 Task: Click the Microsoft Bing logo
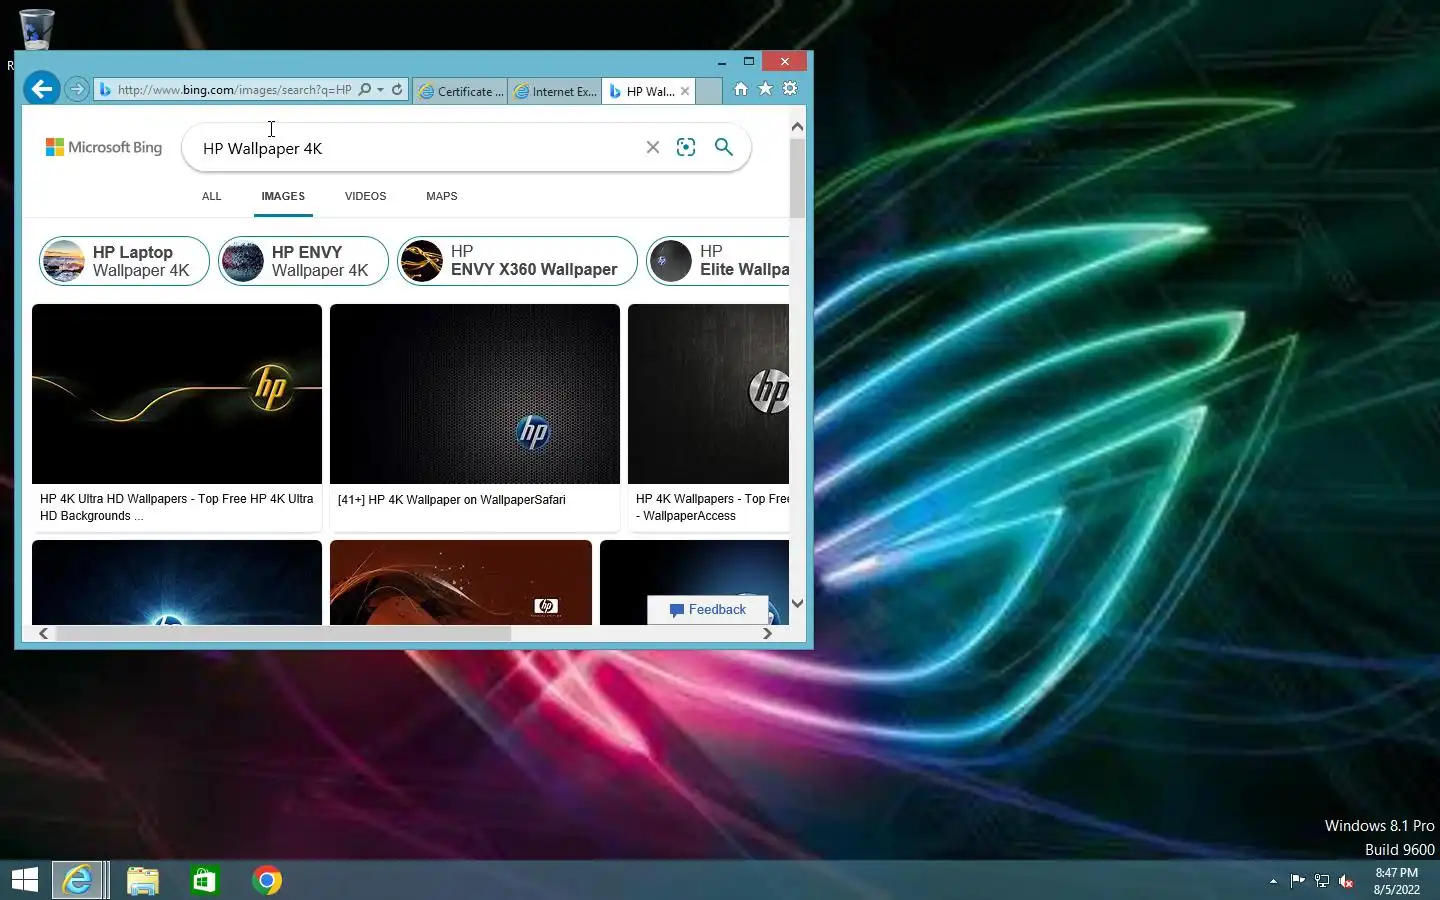[x=104, y=147]
